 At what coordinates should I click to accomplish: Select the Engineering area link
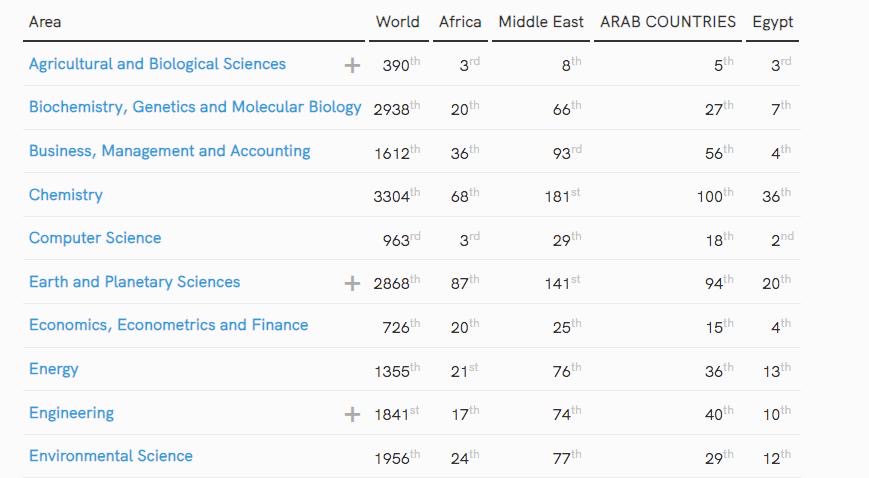[x=71, y=413]
